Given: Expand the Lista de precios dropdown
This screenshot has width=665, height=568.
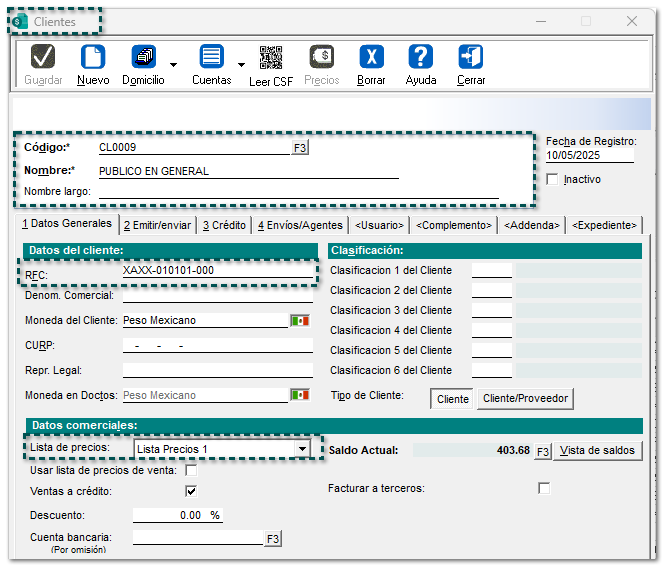Looking at the screenshot, I should point(302,450).
